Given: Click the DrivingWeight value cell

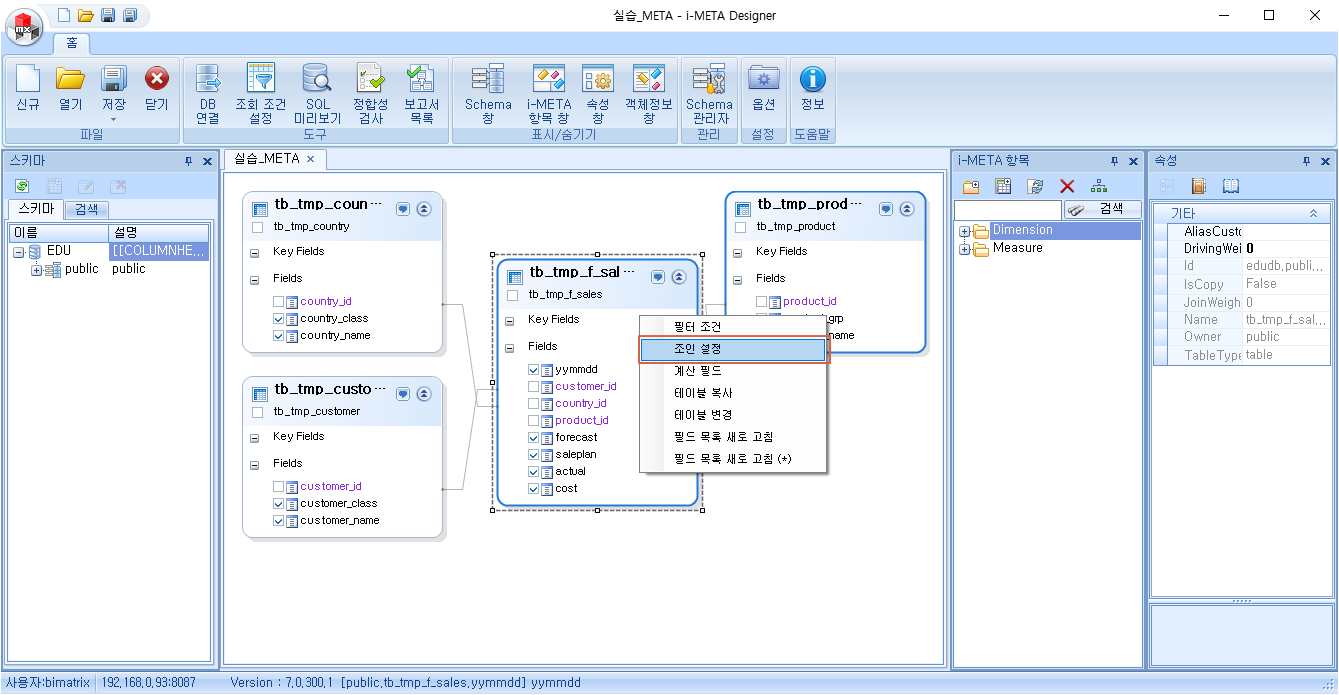Looking at the screenshot, I should pos(1286,249).
